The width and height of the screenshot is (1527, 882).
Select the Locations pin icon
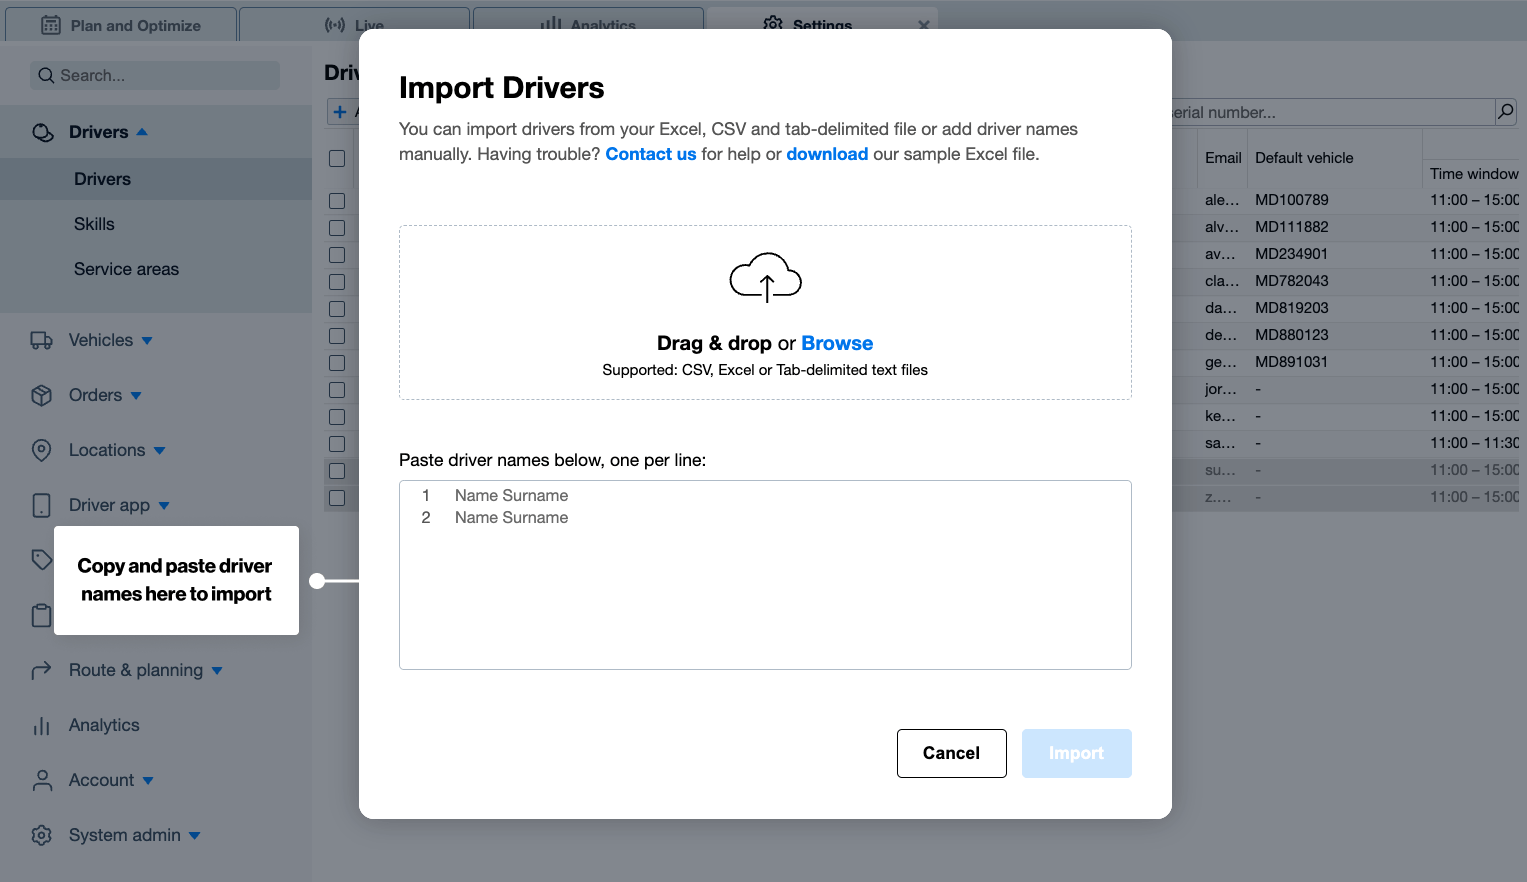(x=41, y=450)
